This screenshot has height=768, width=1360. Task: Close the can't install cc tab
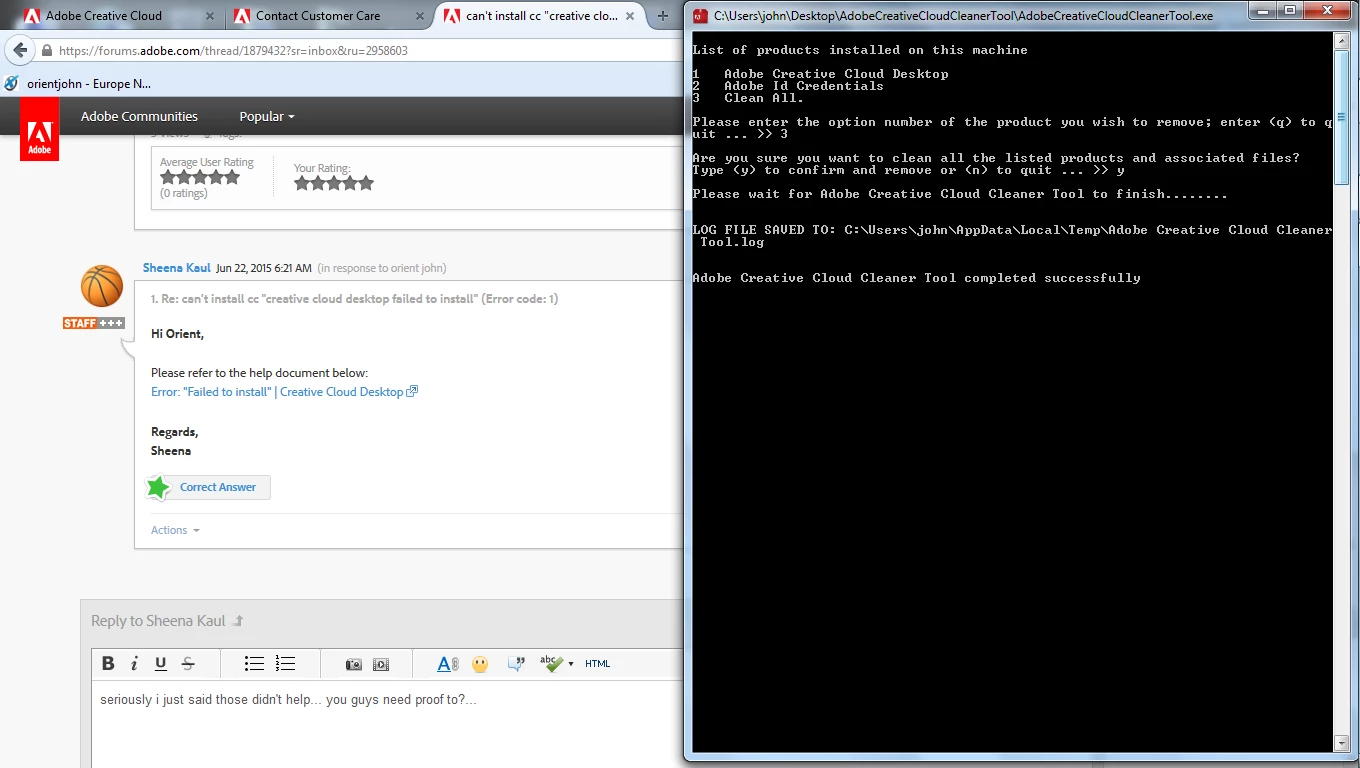coord(632,16)
